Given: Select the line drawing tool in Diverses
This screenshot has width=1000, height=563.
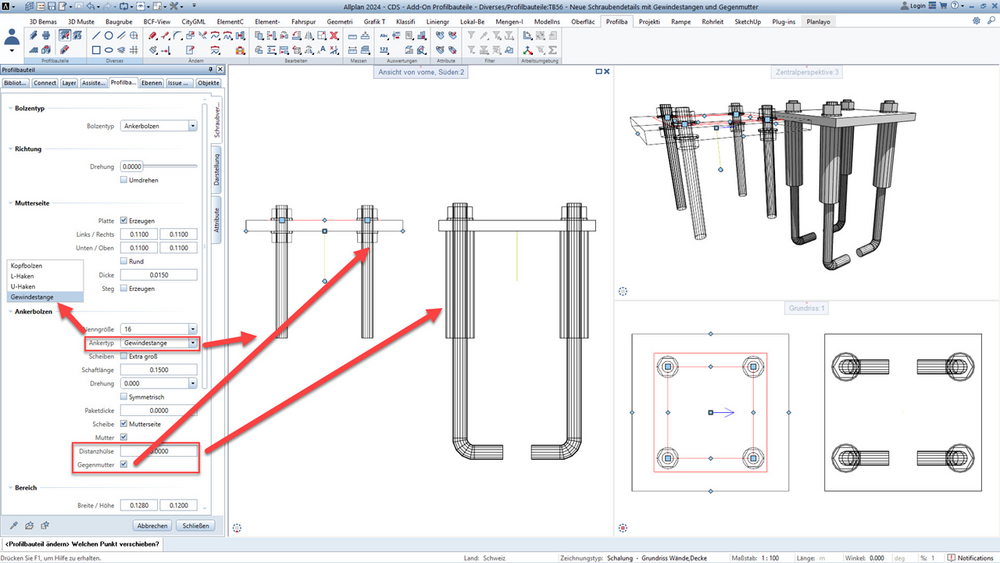Looking at the screenshot, I should click(x=96, y=36).
